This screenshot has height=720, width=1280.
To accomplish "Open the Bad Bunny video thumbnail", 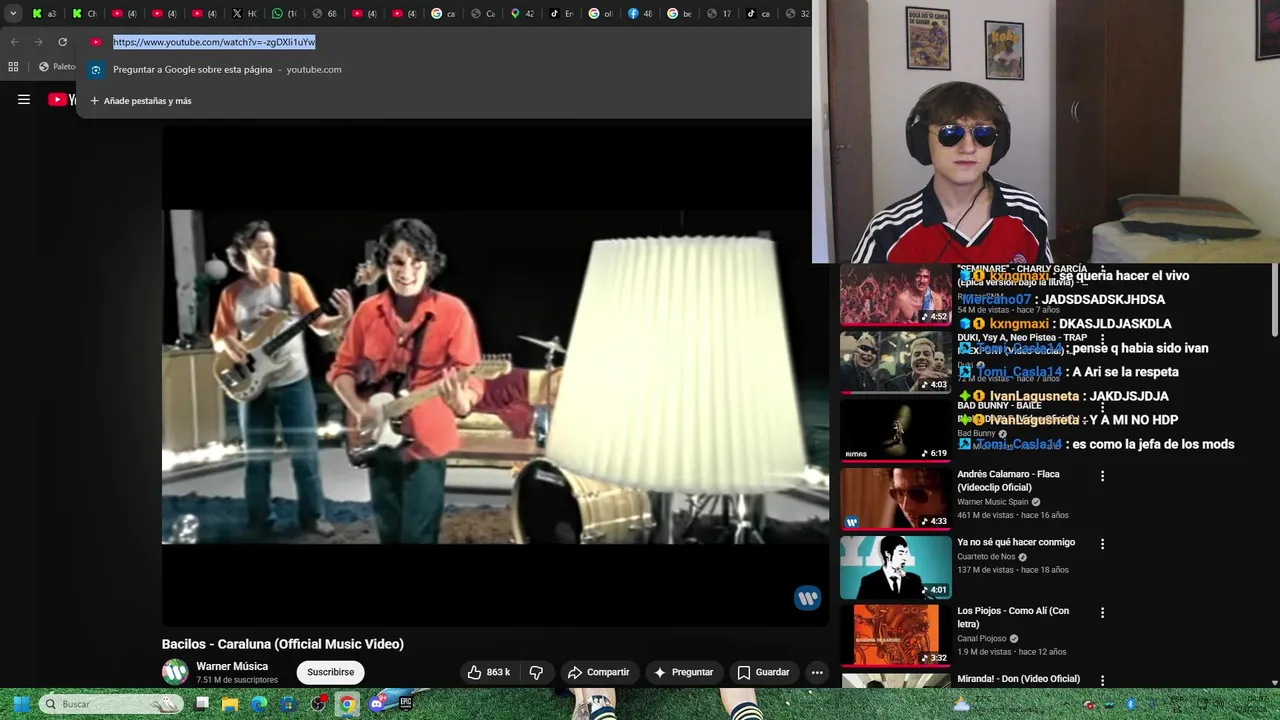I will tap(896, 431).
